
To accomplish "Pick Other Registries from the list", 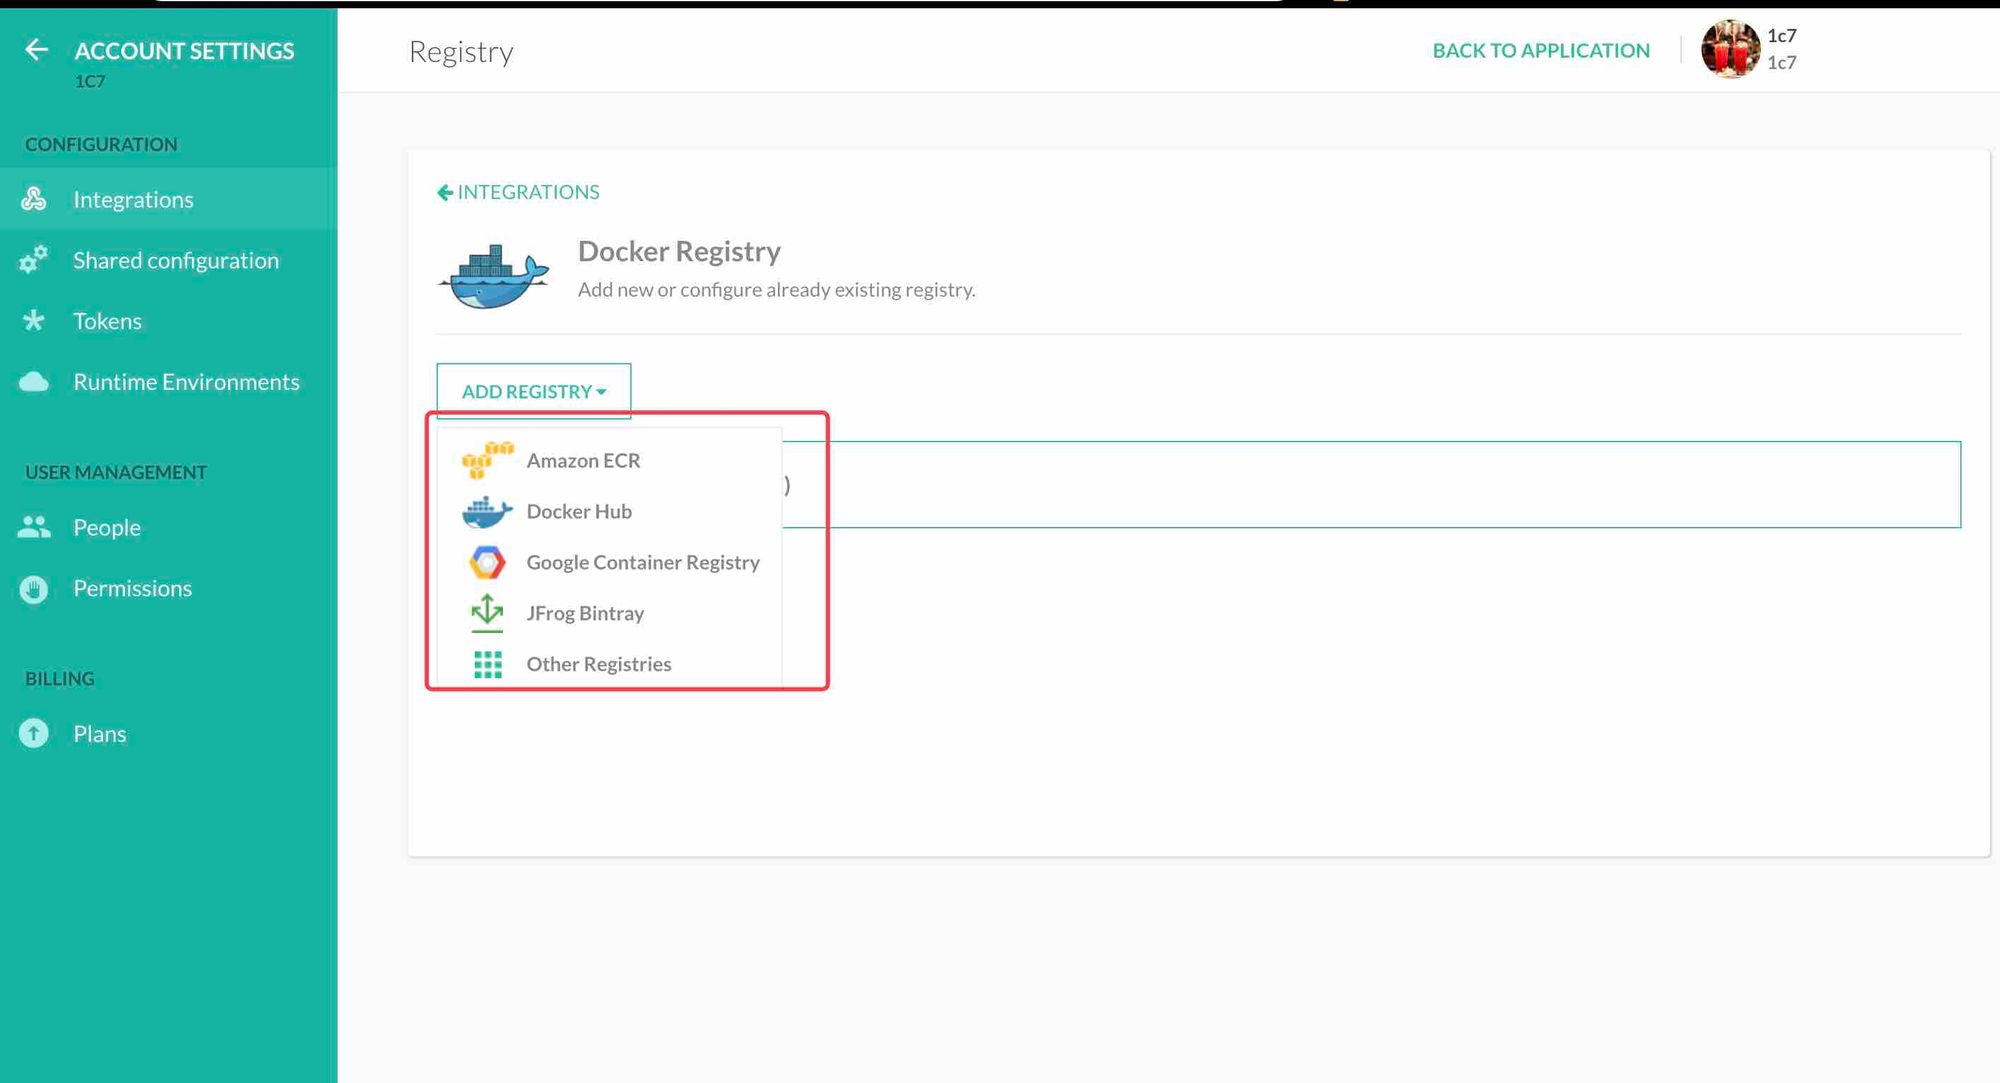I will 598,664.
